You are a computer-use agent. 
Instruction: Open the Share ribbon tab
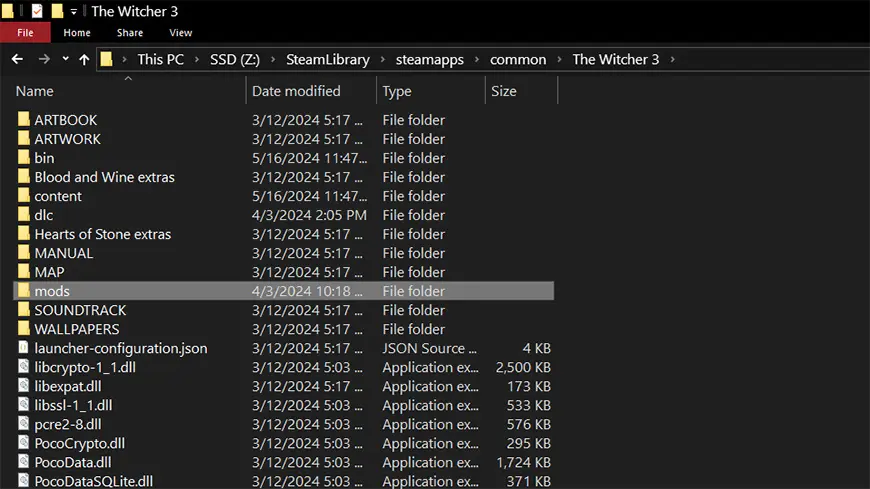pyautogui.click(x=131, y=32)
